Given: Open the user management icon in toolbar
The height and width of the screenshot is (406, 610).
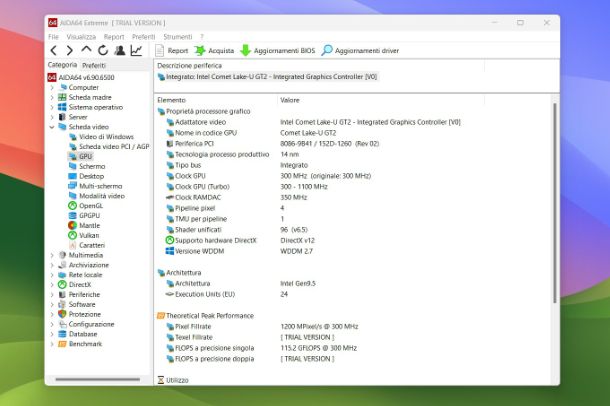Looking at the screenshot, I should (x=120, y=50).
